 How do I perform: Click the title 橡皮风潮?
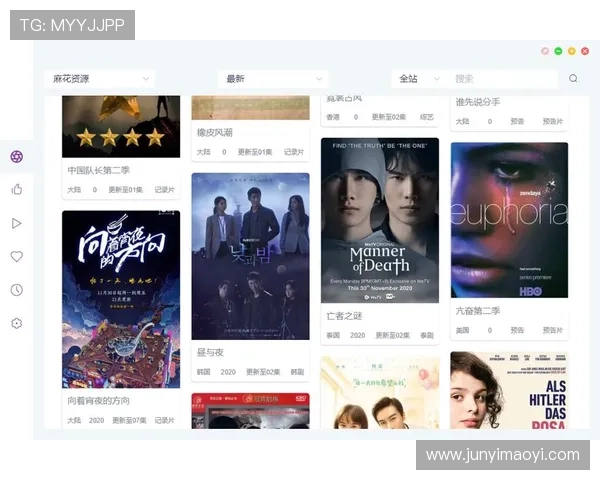214,133
